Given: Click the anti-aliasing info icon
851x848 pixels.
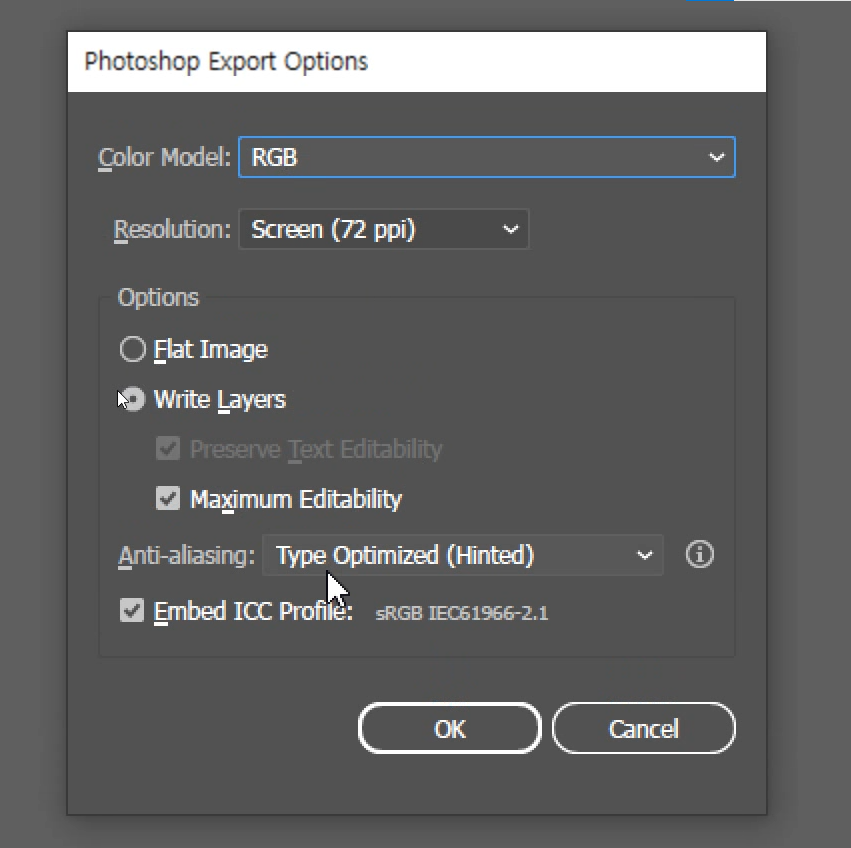Looking at the screenshot, I should [x=700, y=554].
